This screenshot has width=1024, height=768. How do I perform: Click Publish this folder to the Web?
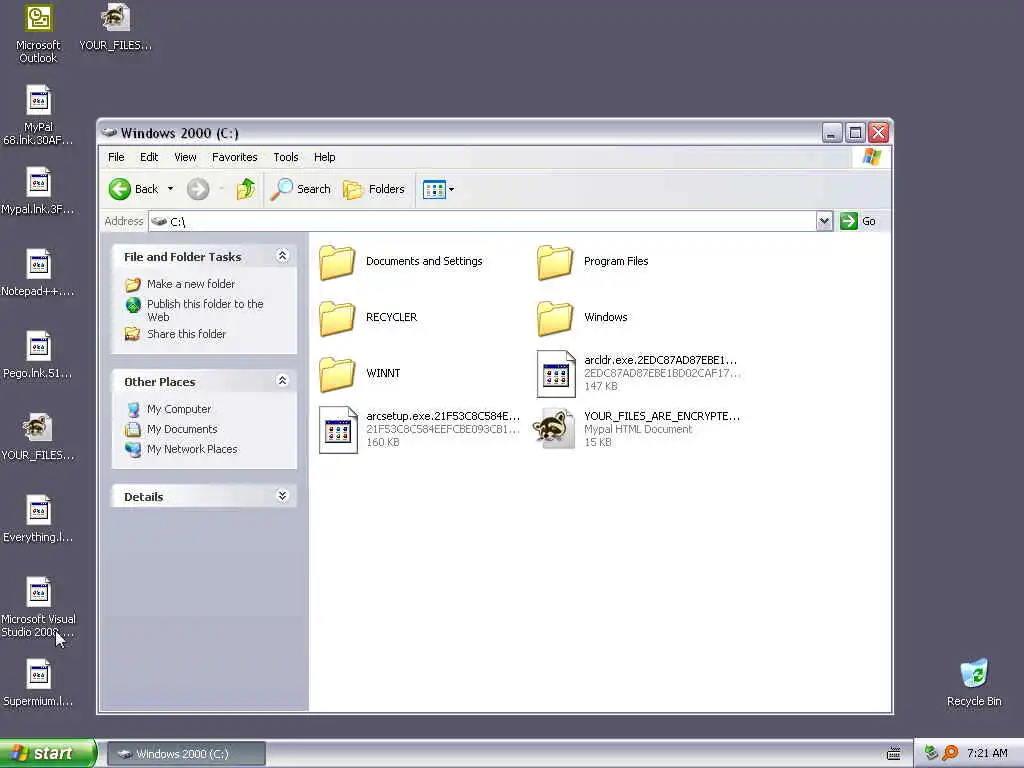205,310
